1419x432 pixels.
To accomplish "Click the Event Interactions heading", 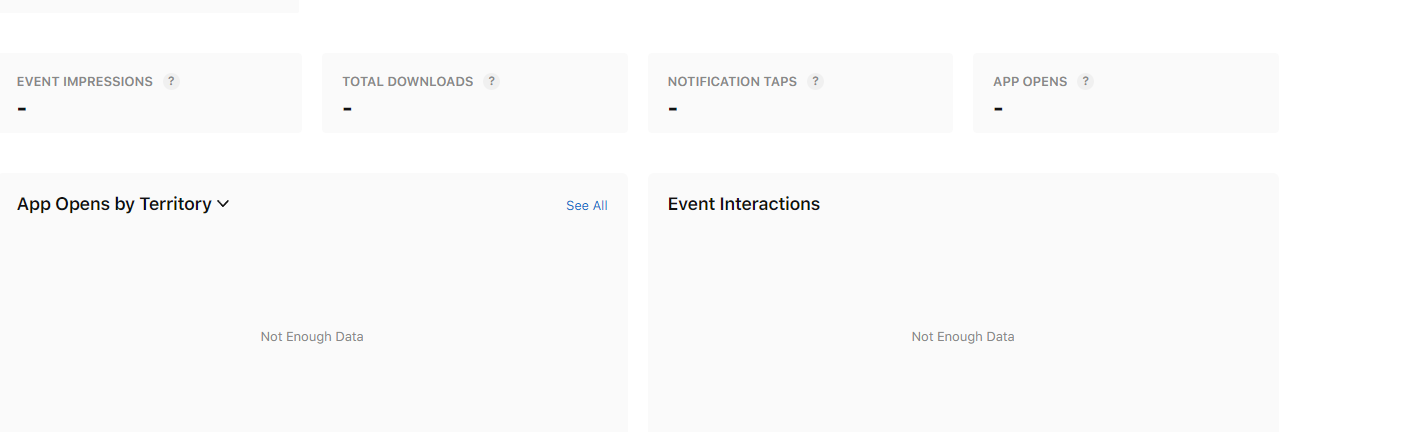I will [743, 204].
